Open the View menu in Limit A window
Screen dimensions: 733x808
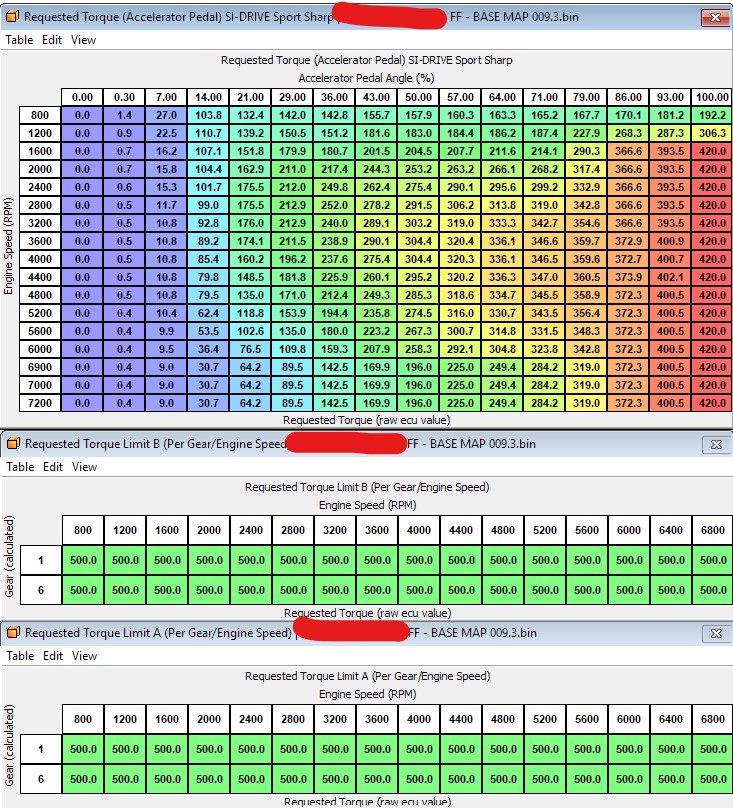pyautogui.click(x=84, y=656)
